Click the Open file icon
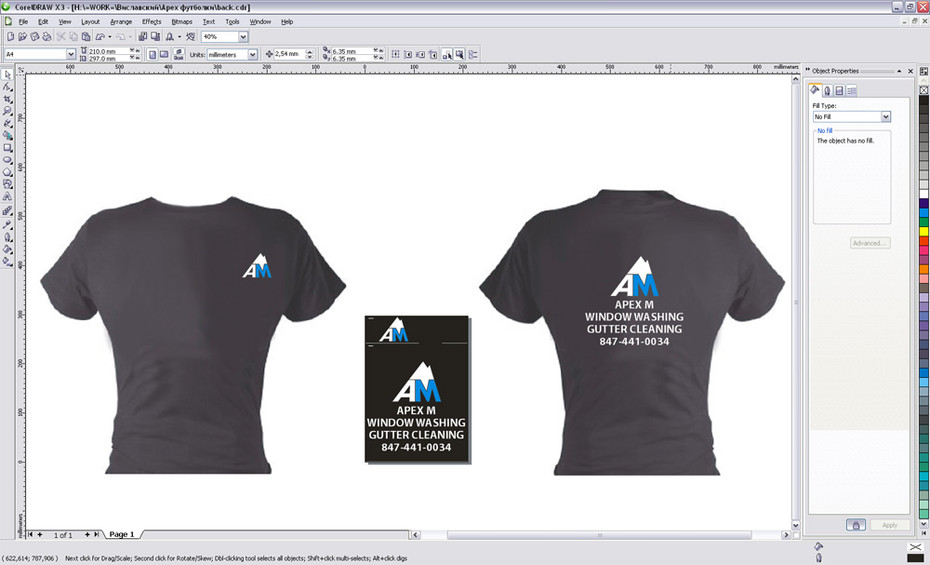 pos(22,37)
